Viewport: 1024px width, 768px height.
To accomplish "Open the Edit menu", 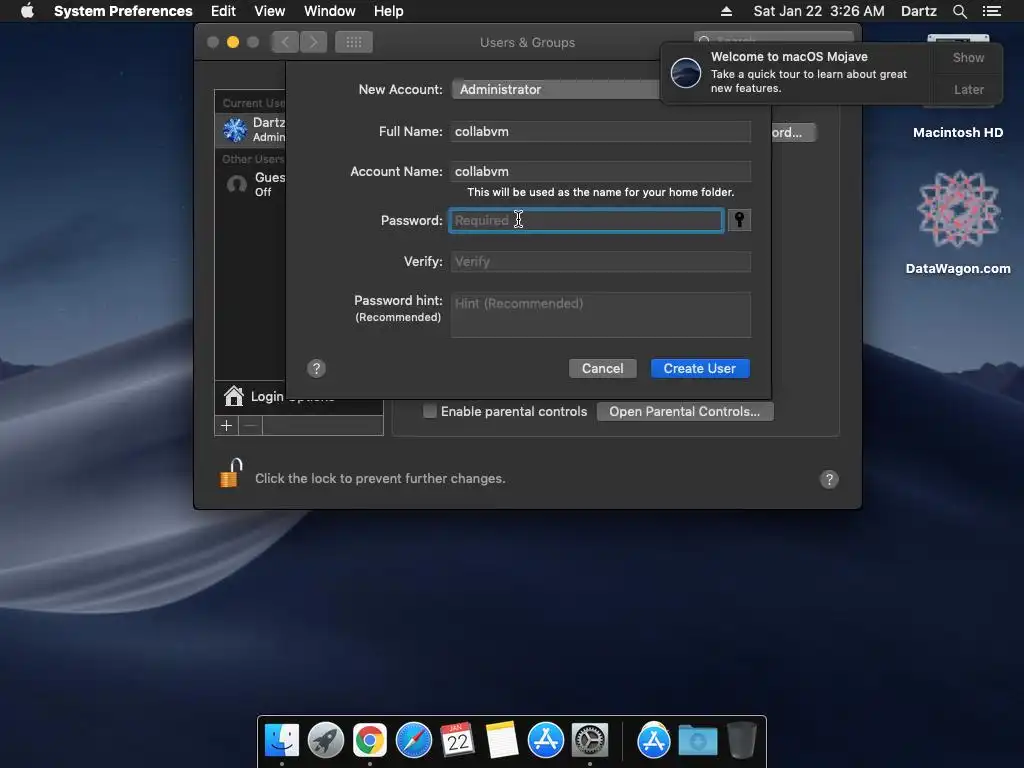I will (223, 11).
